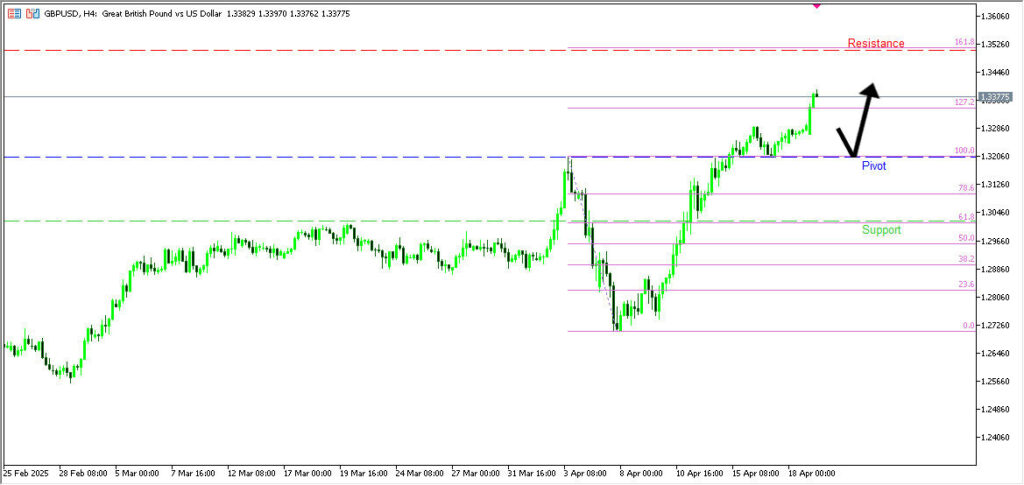
Task: Click the 0.0 Fibonacci level label
Action: [x=967, y=325]
